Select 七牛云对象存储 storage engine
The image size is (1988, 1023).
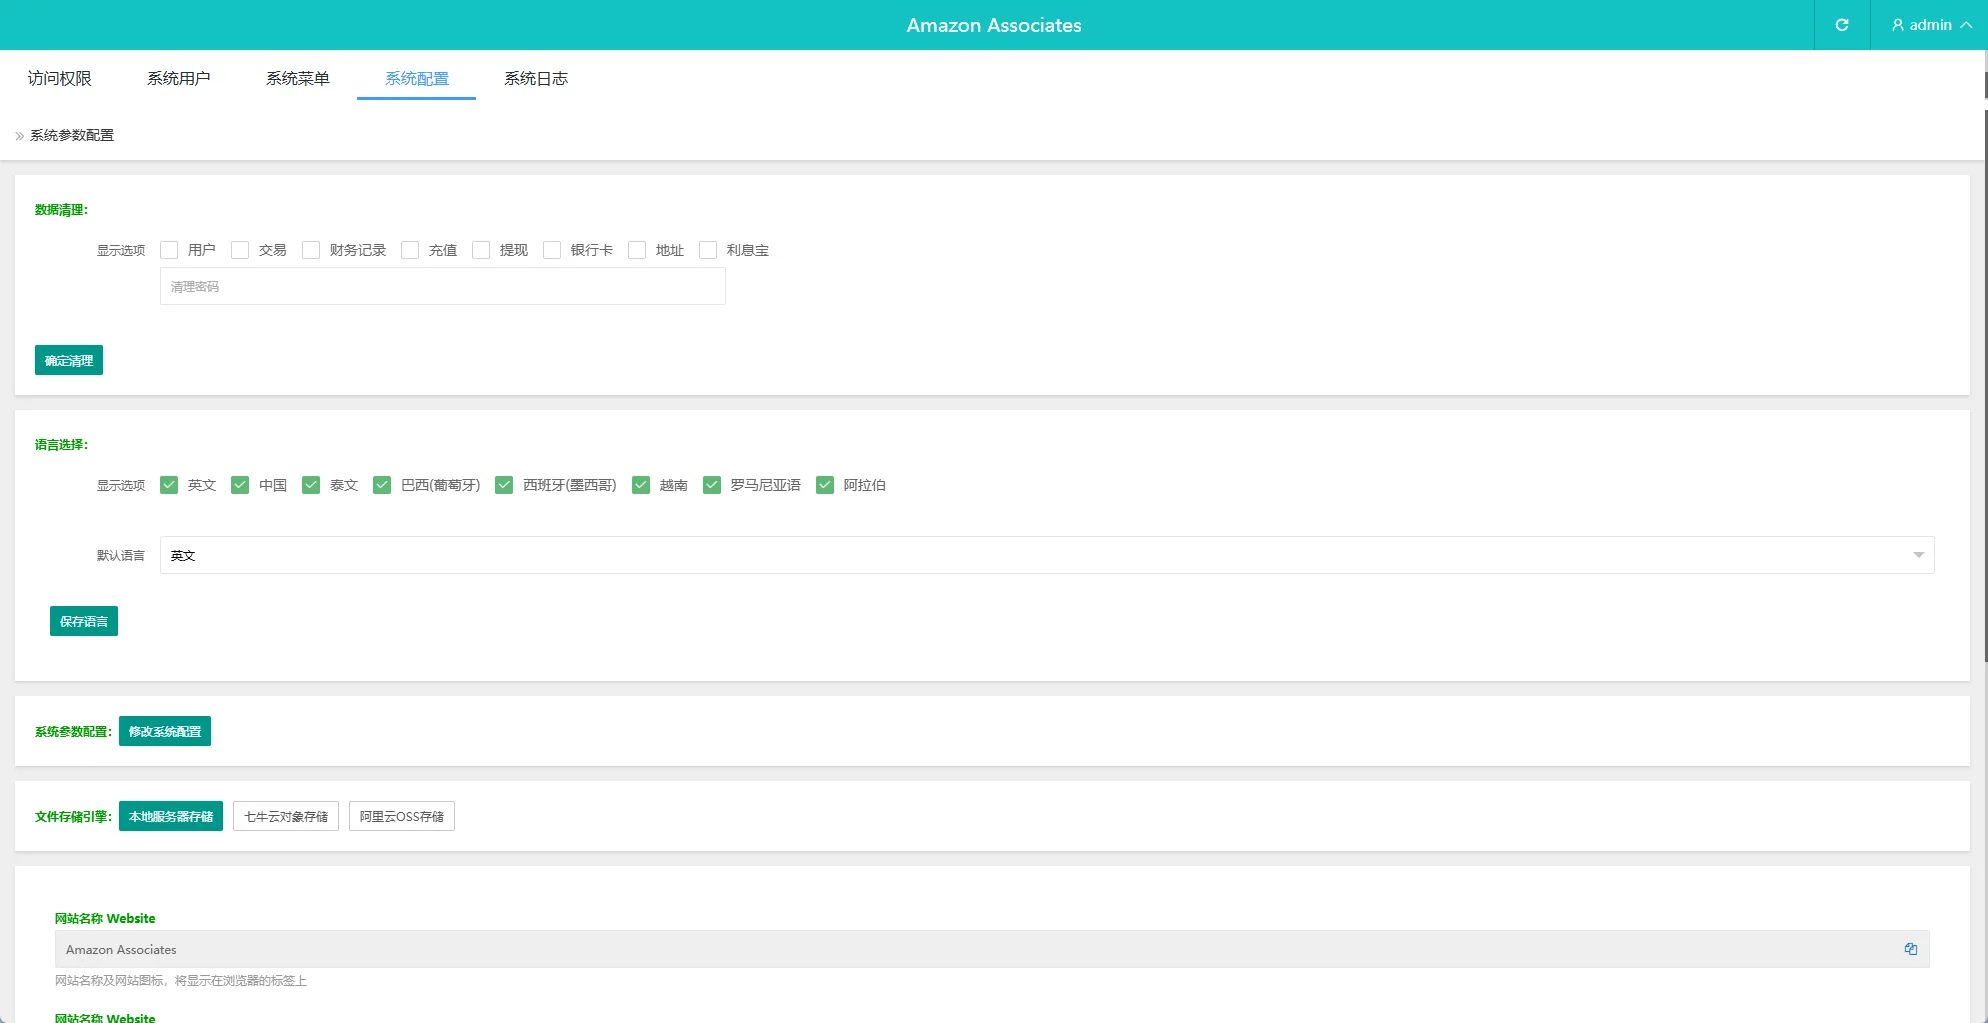286,816
